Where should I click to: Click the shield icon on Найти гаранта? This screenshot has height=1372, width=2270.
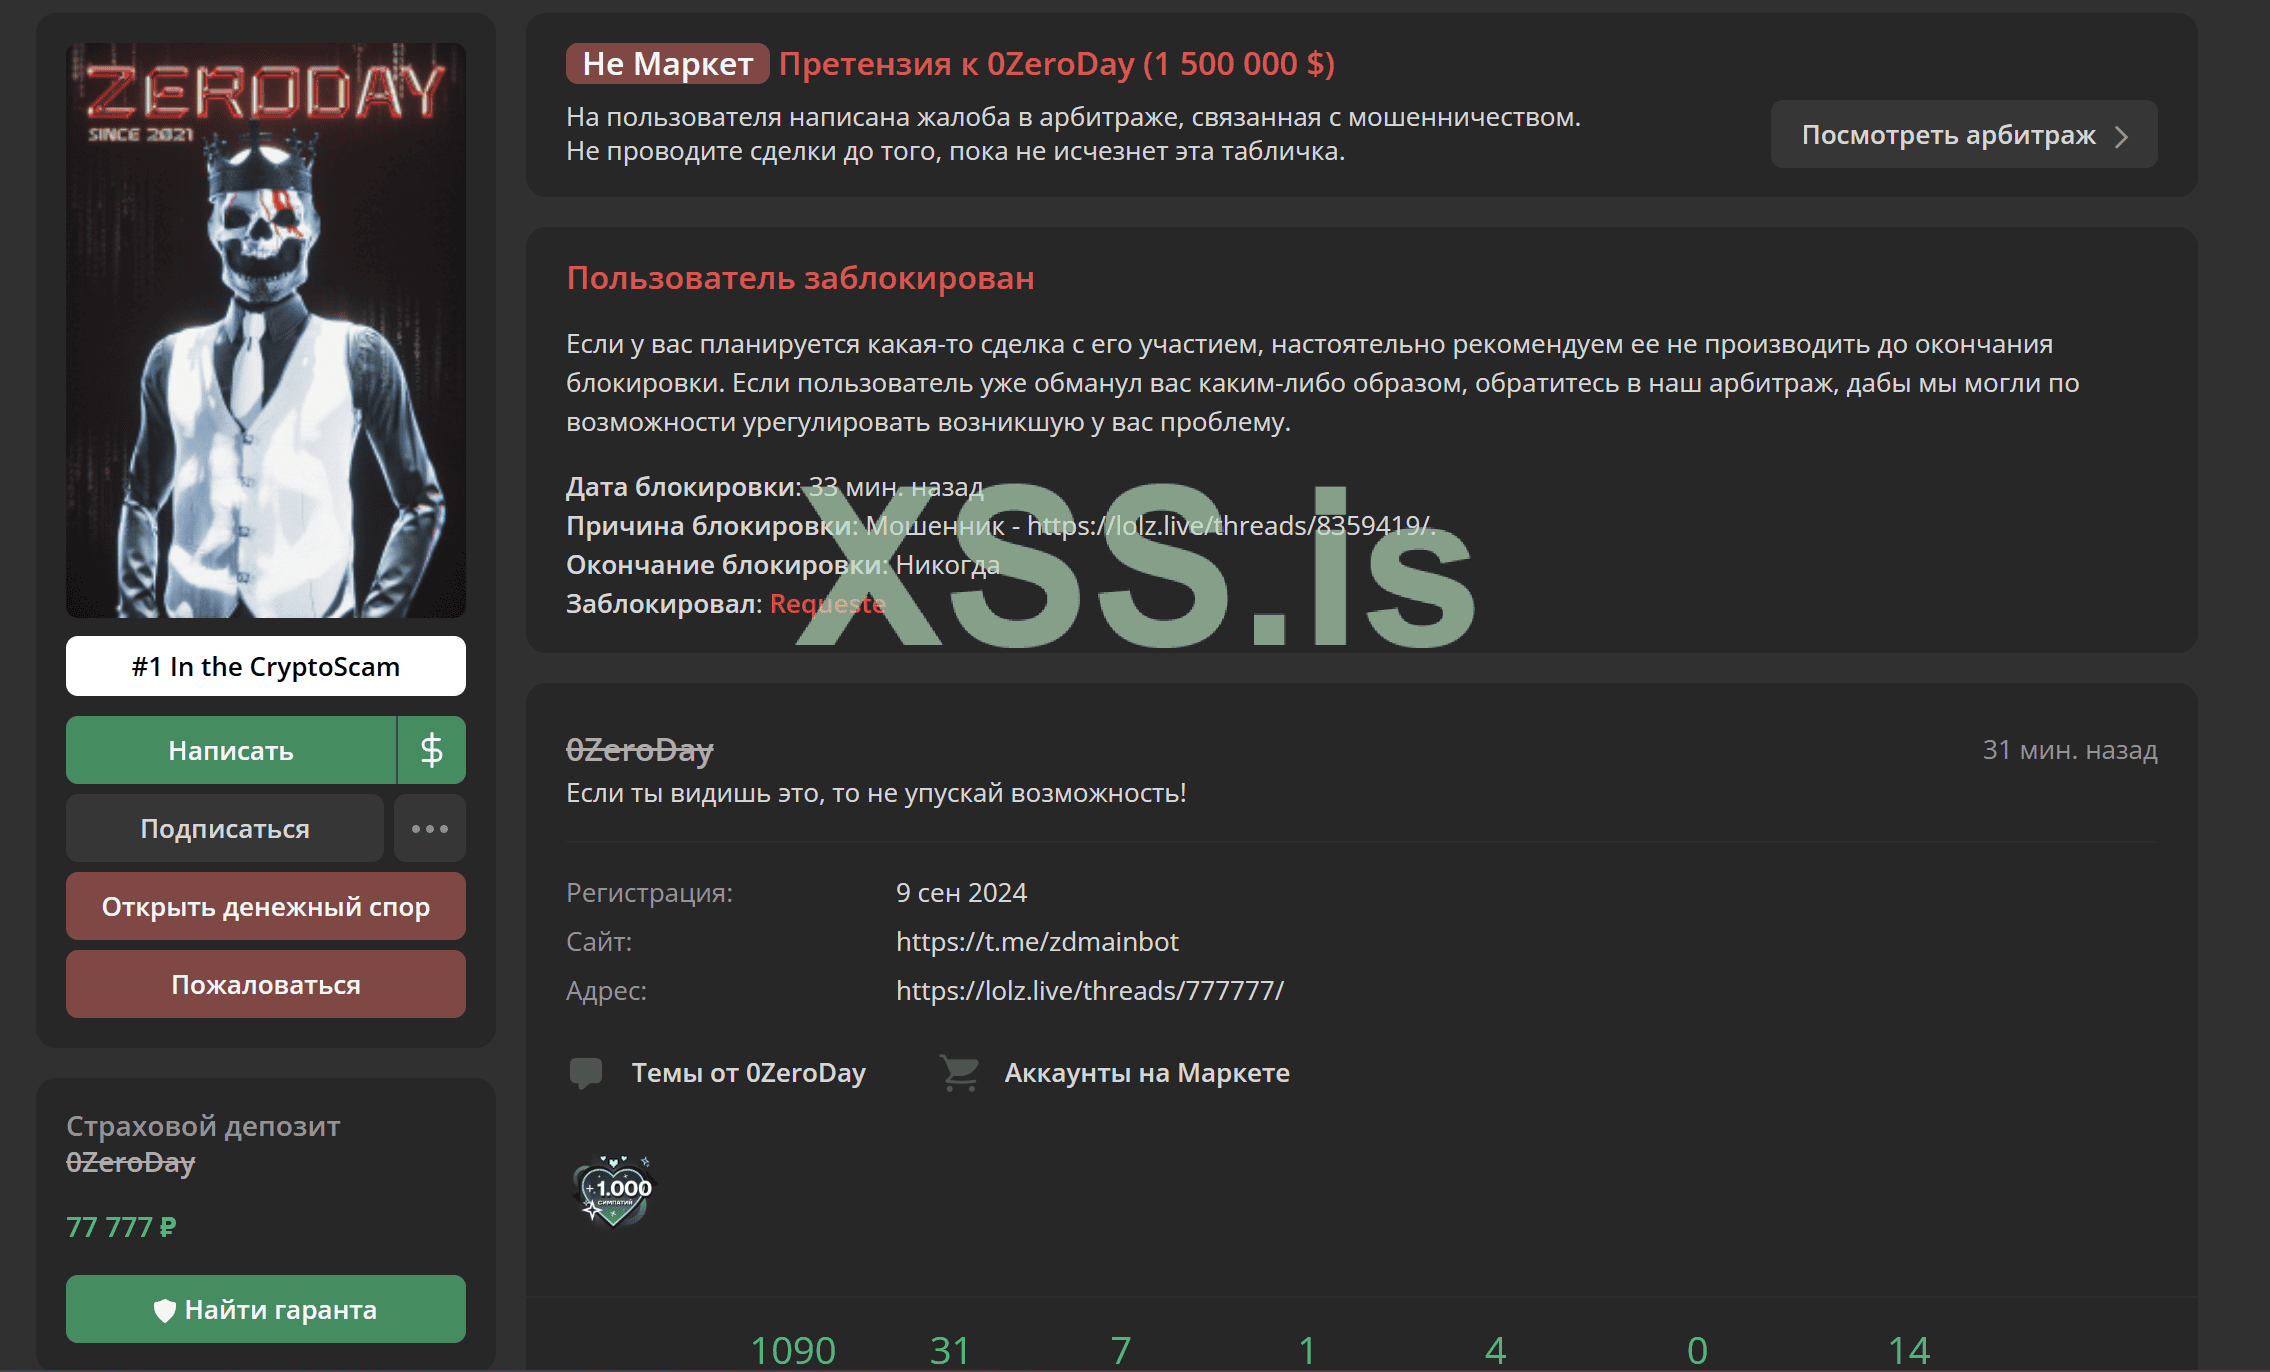click(165, 1310)
